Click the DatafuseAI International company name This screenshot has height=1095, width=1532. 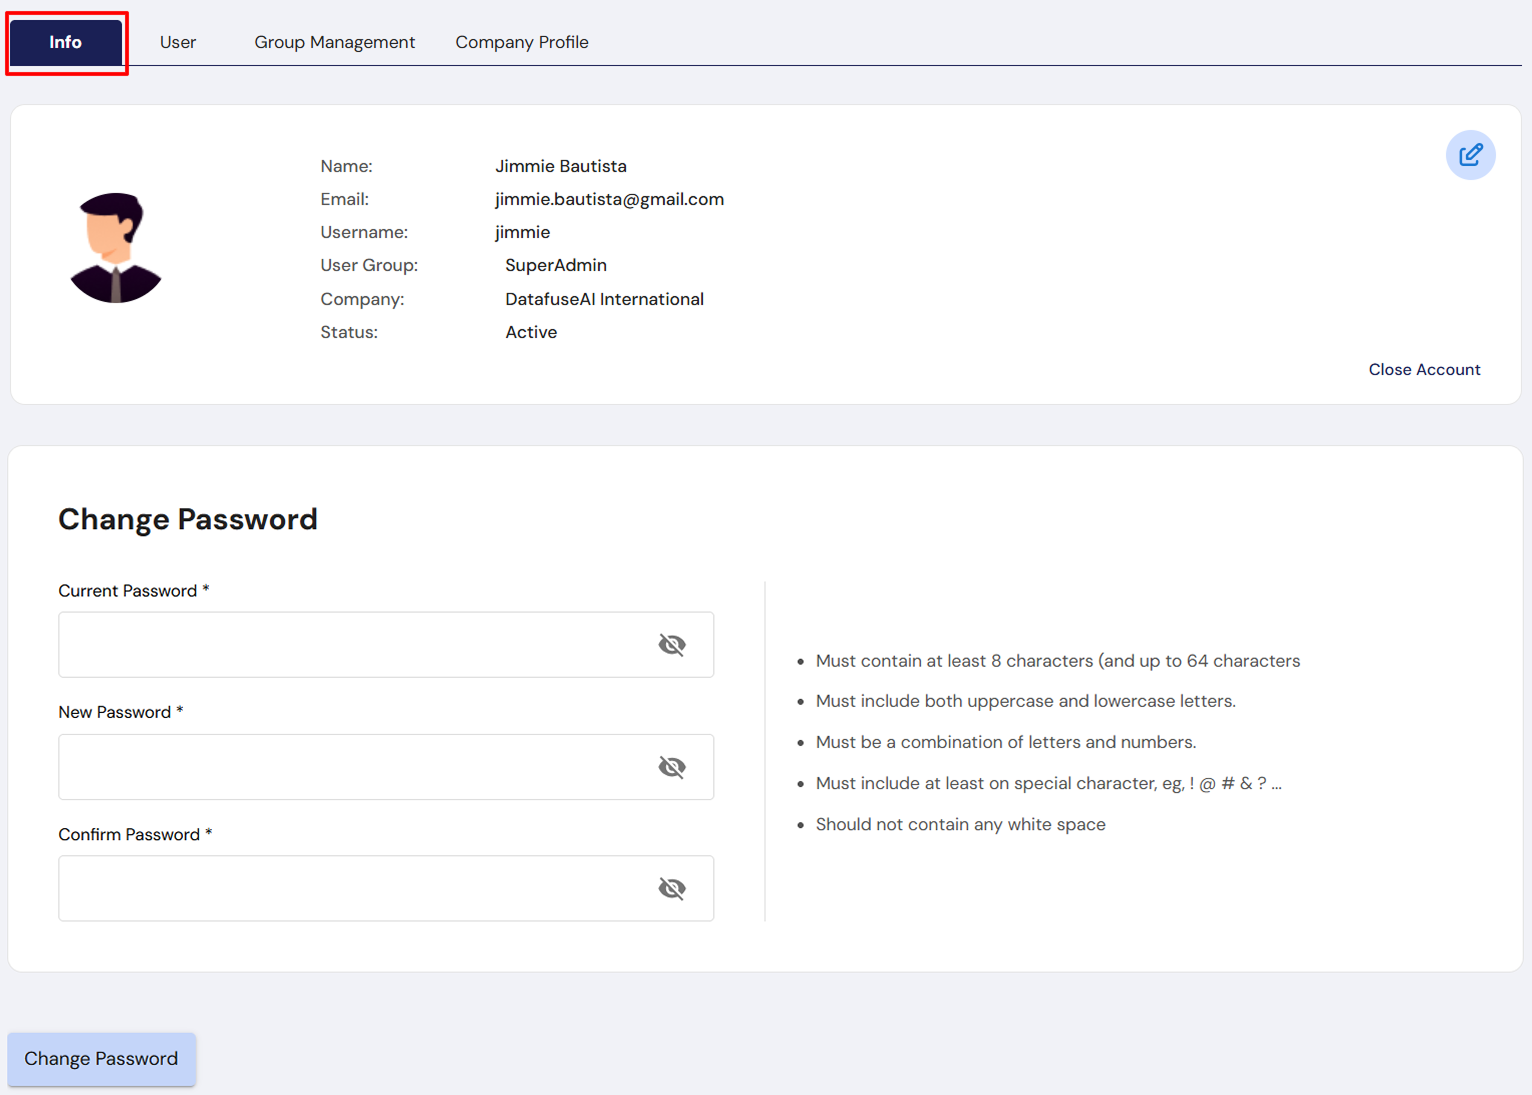pyautogui.click(x=604, y=298)
